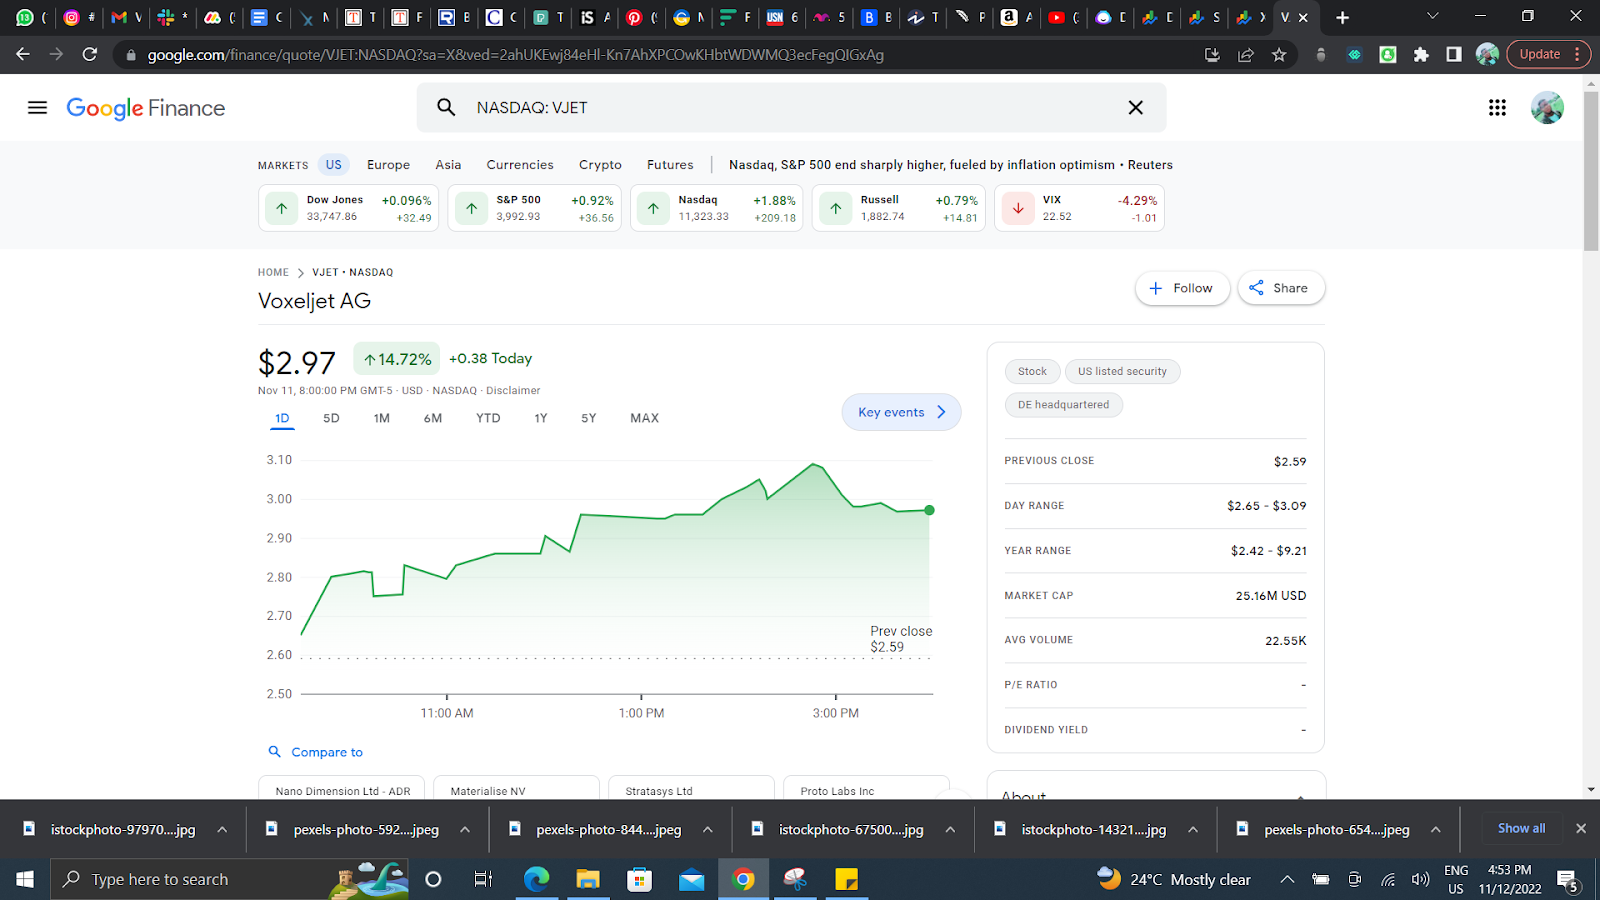Select the 5D chart range
The image size is (1600, 900).
pyautogui.click(x=331, y=418)
